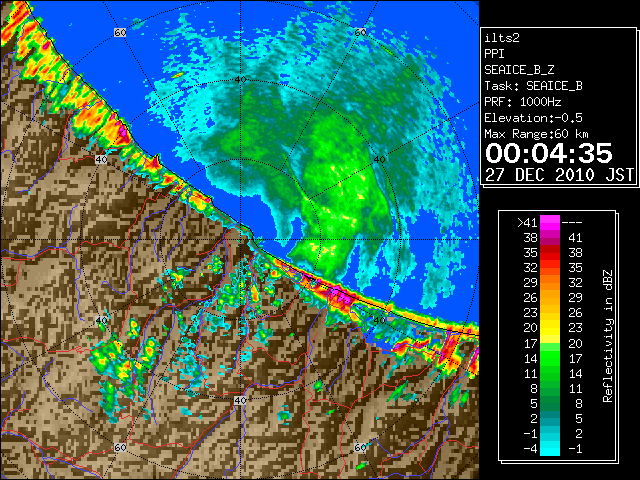Pick the dark green 8–11 dBZ swatch
Screen dimensions: 640x480
tap(550, 389)
